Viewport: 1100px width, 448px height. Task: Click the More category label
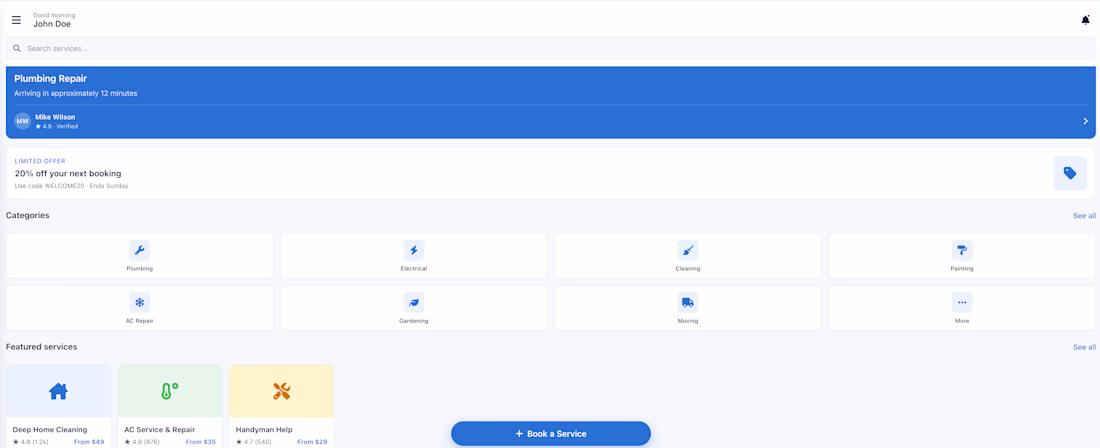coord(962,320)
